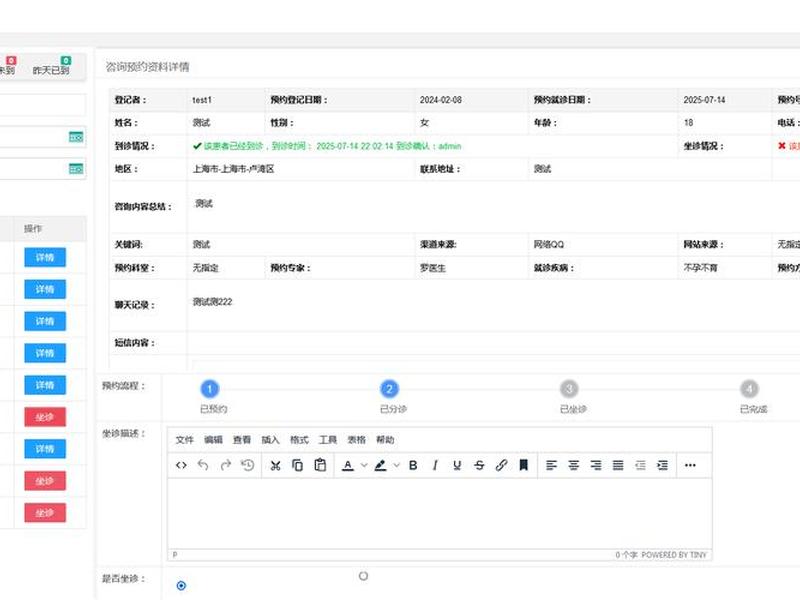Click the age value 18
Screen dimensions: 800x600
(688, 123)
